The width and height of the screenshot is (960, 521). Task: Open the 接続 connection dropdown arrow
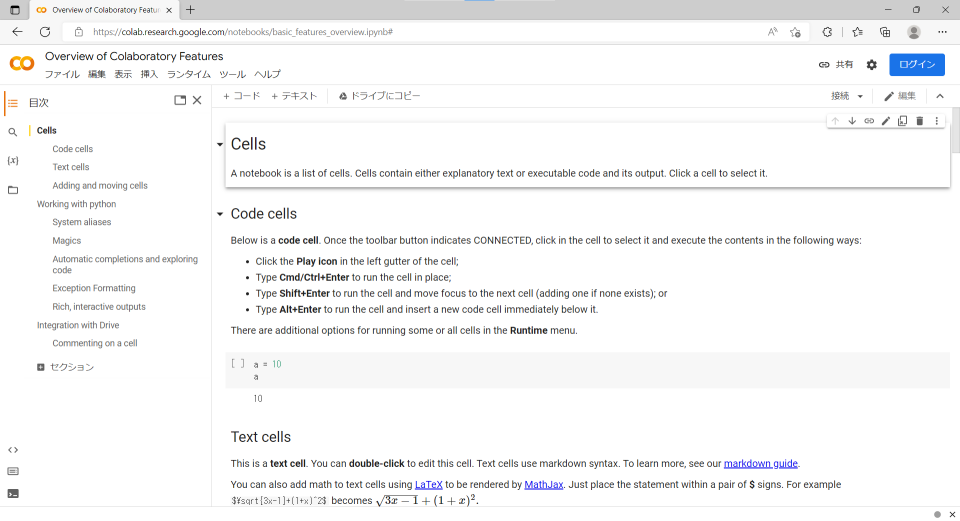tap(860, 96)
